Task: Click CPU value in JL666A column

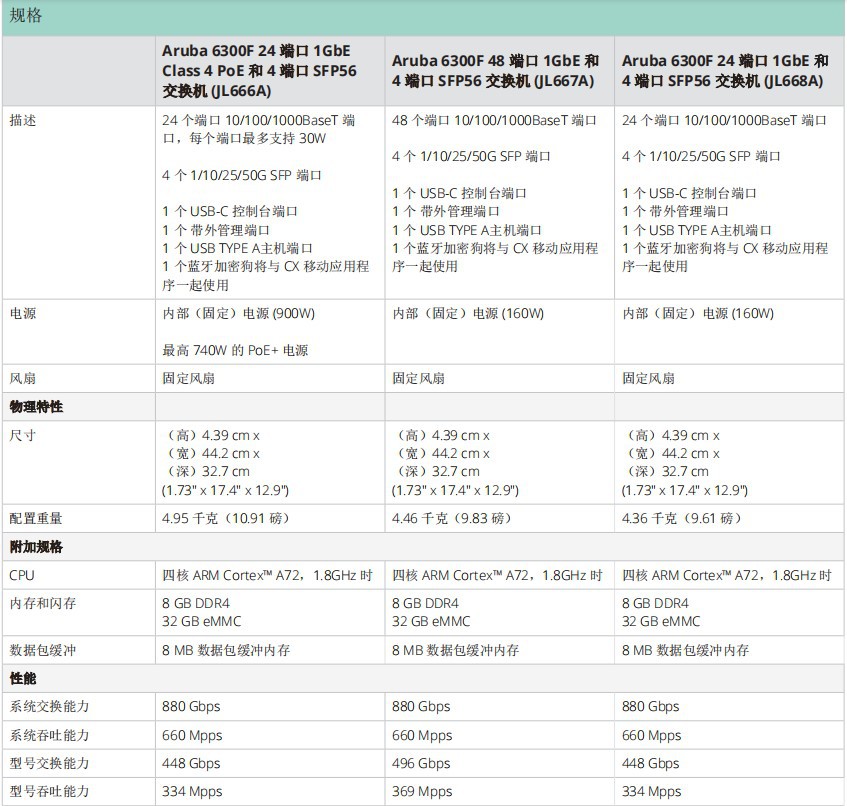Action: [x=267, y=575]
